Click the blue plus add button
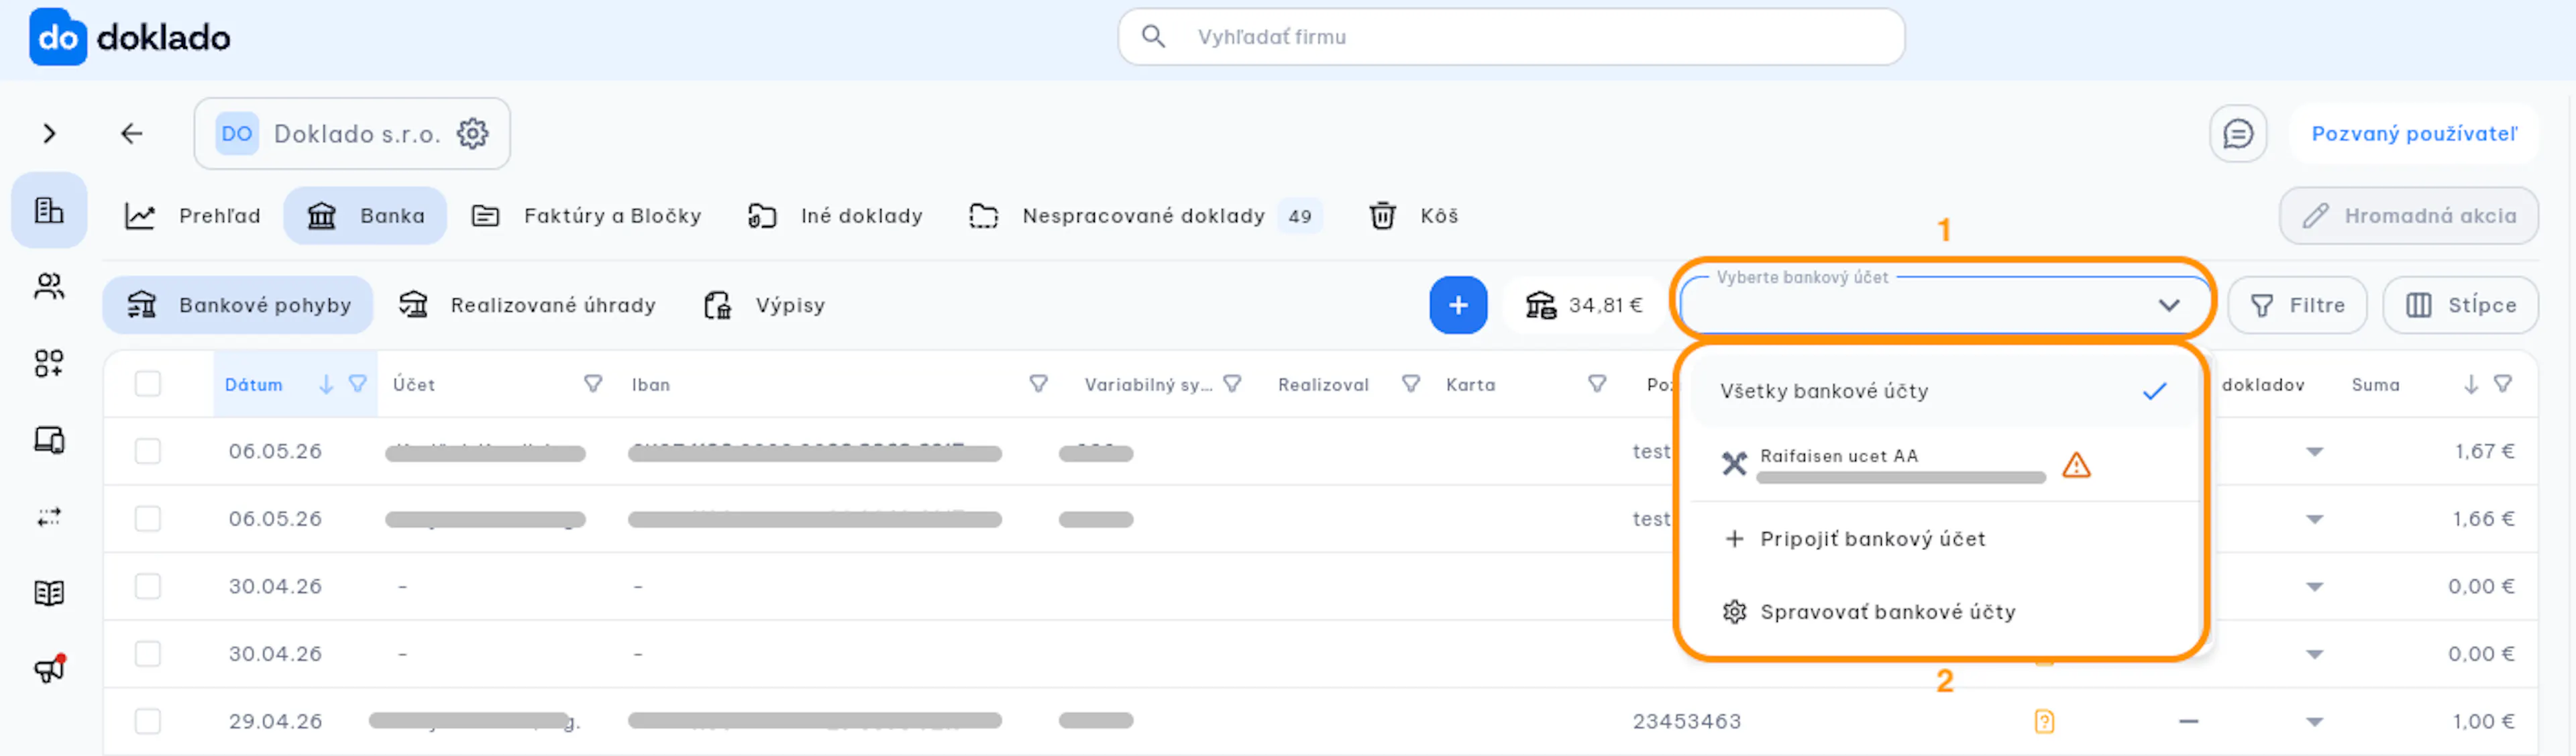This screenshot has width=2576, height=756. pyautogui.click(x=1458, y=305)
